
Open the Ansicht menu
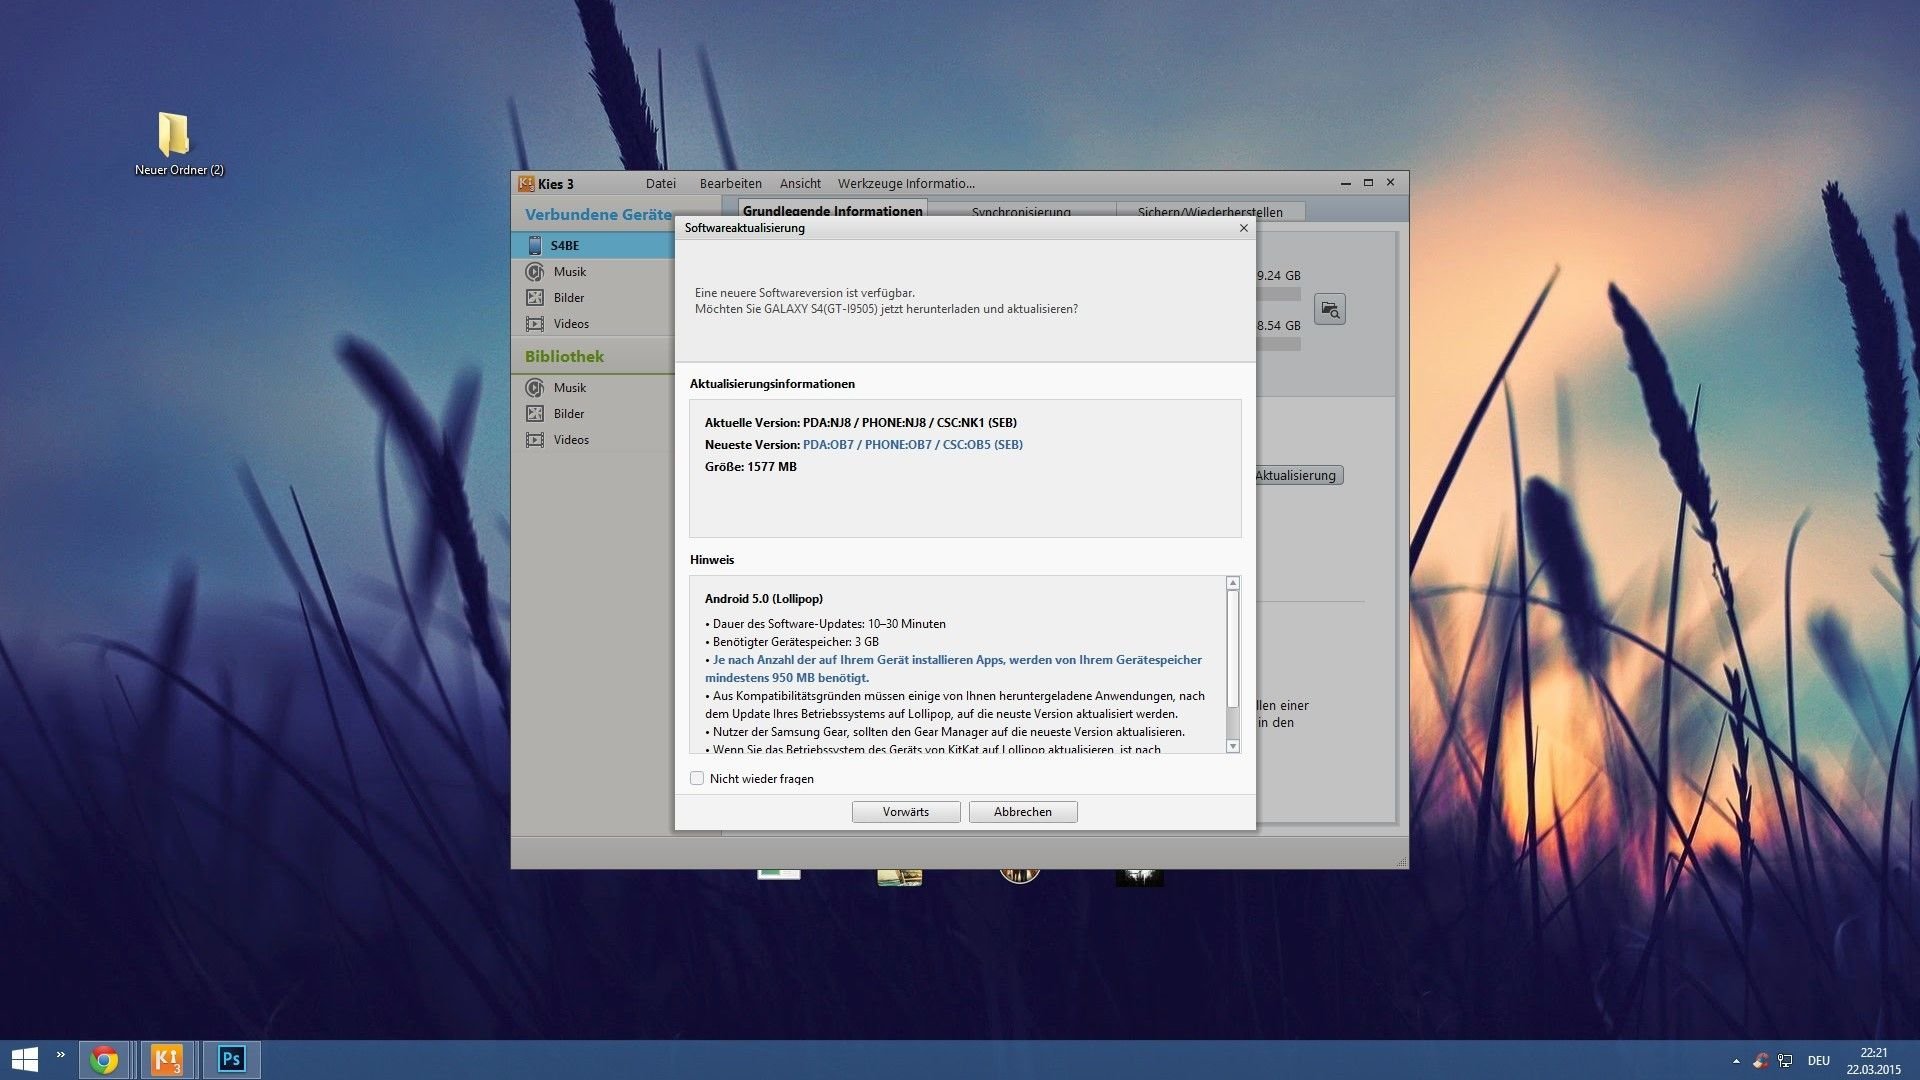point(800,183)
